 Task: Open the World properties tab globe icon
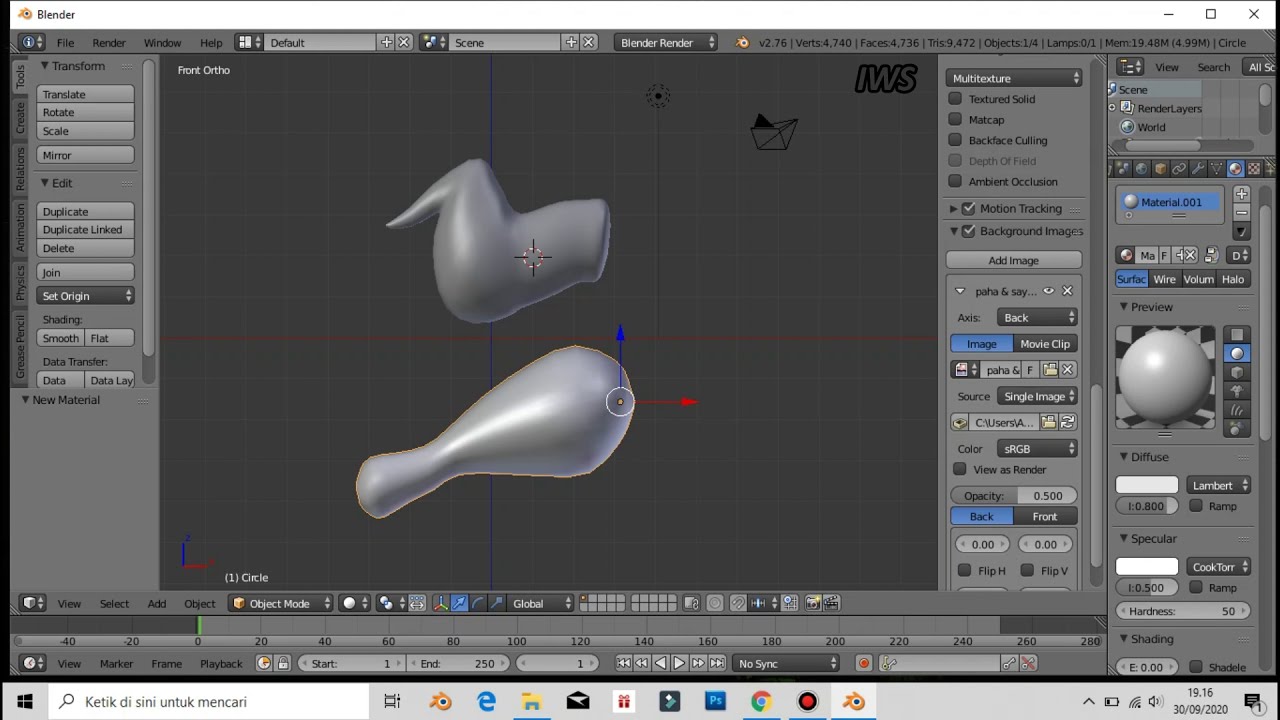1142,169
